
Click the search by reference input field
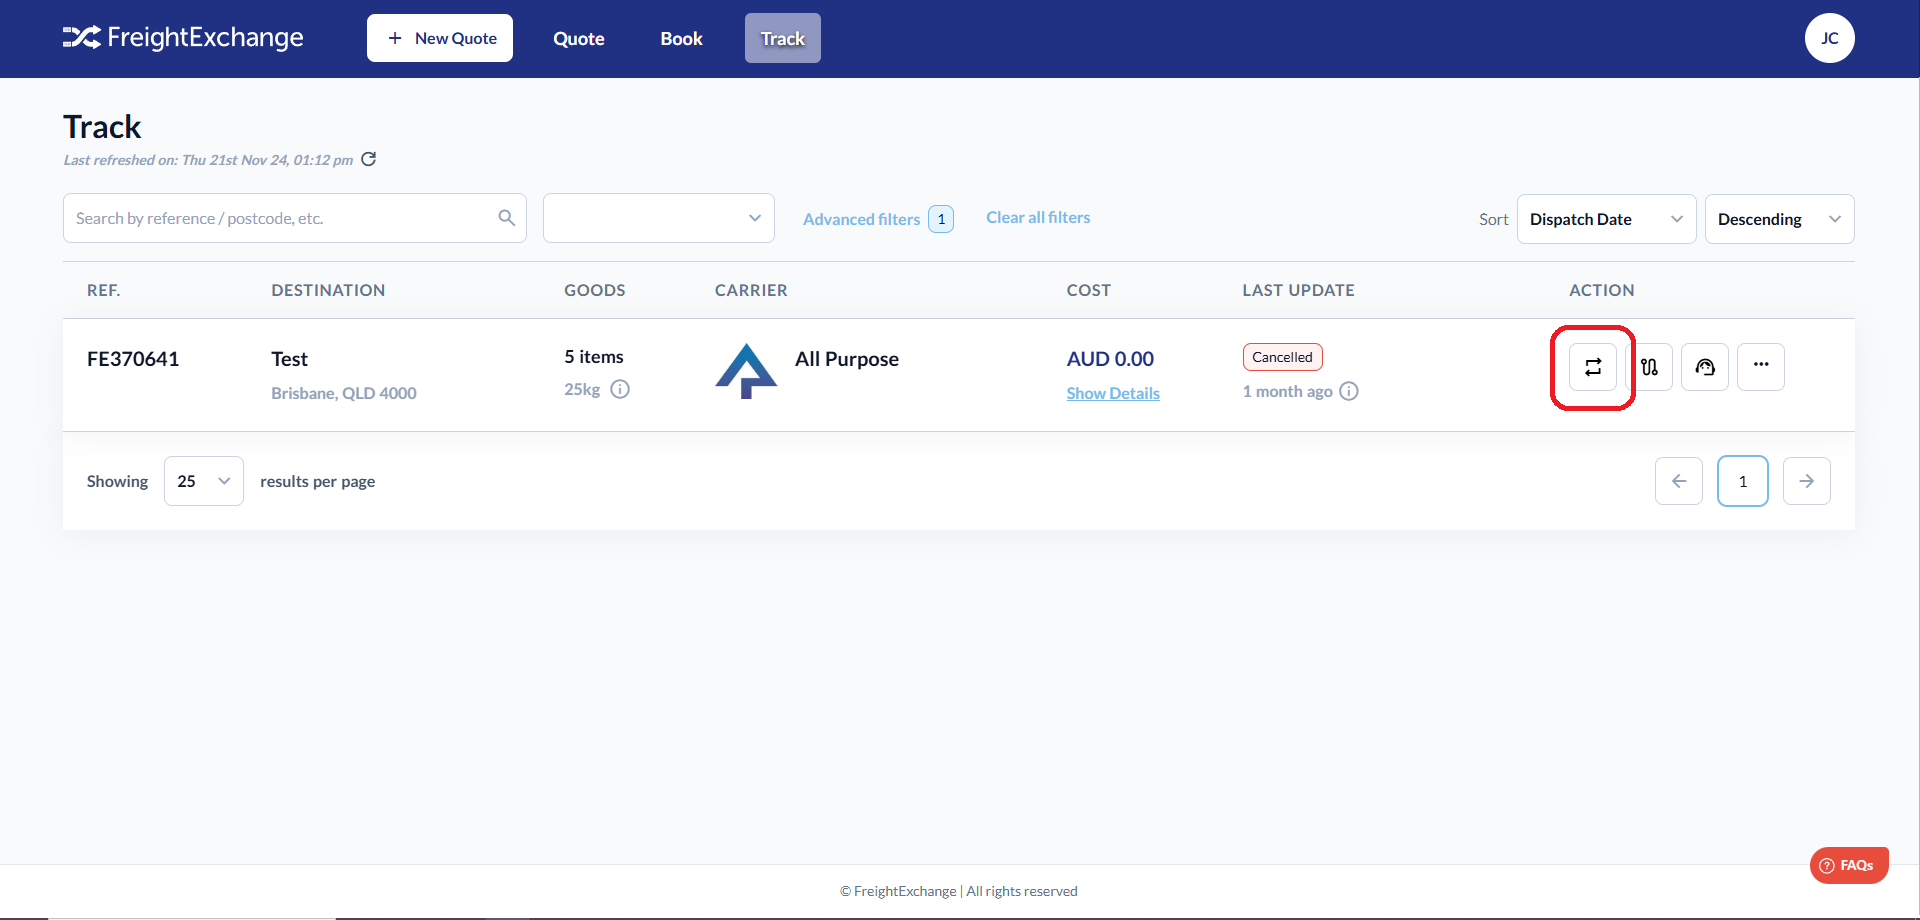295,218
